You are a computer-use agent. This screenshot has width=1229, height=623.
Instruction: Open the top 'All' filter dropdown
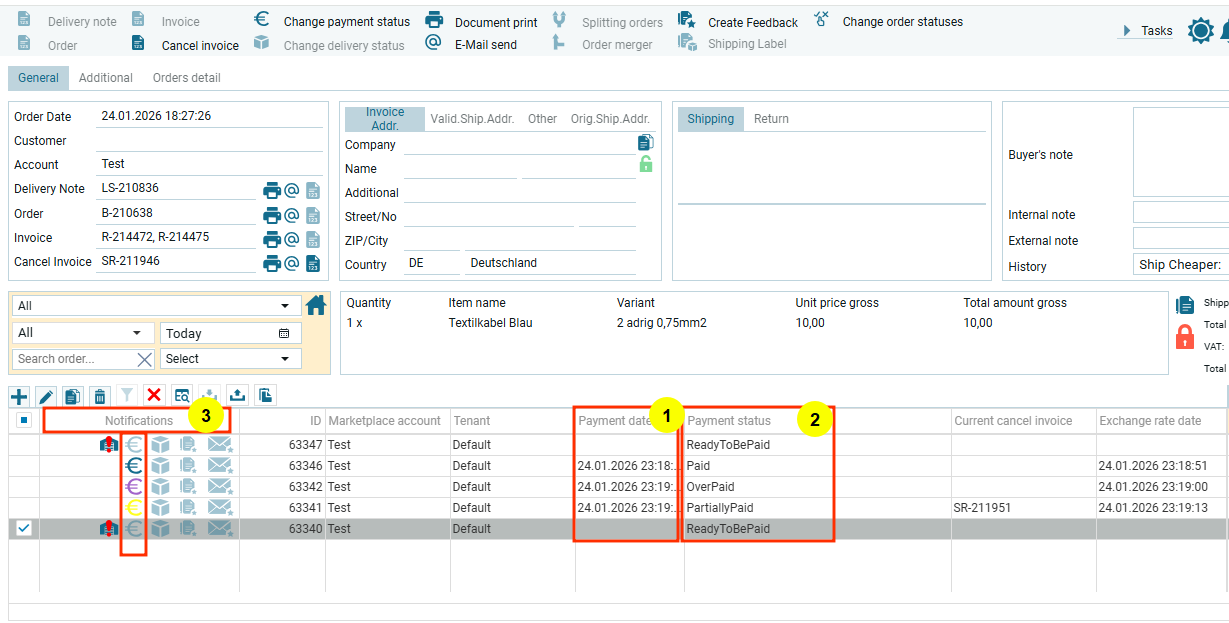pos(156,306)
